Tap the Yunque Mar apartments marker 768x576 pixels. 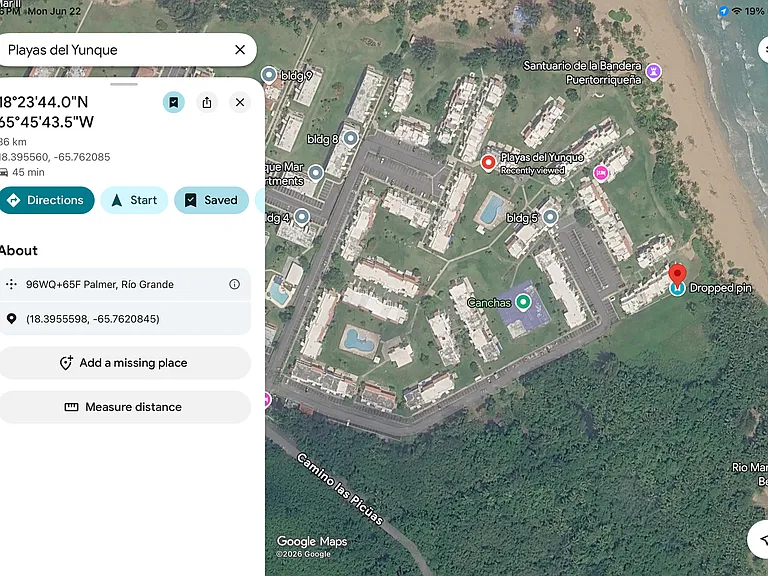[x=316, y=172]
